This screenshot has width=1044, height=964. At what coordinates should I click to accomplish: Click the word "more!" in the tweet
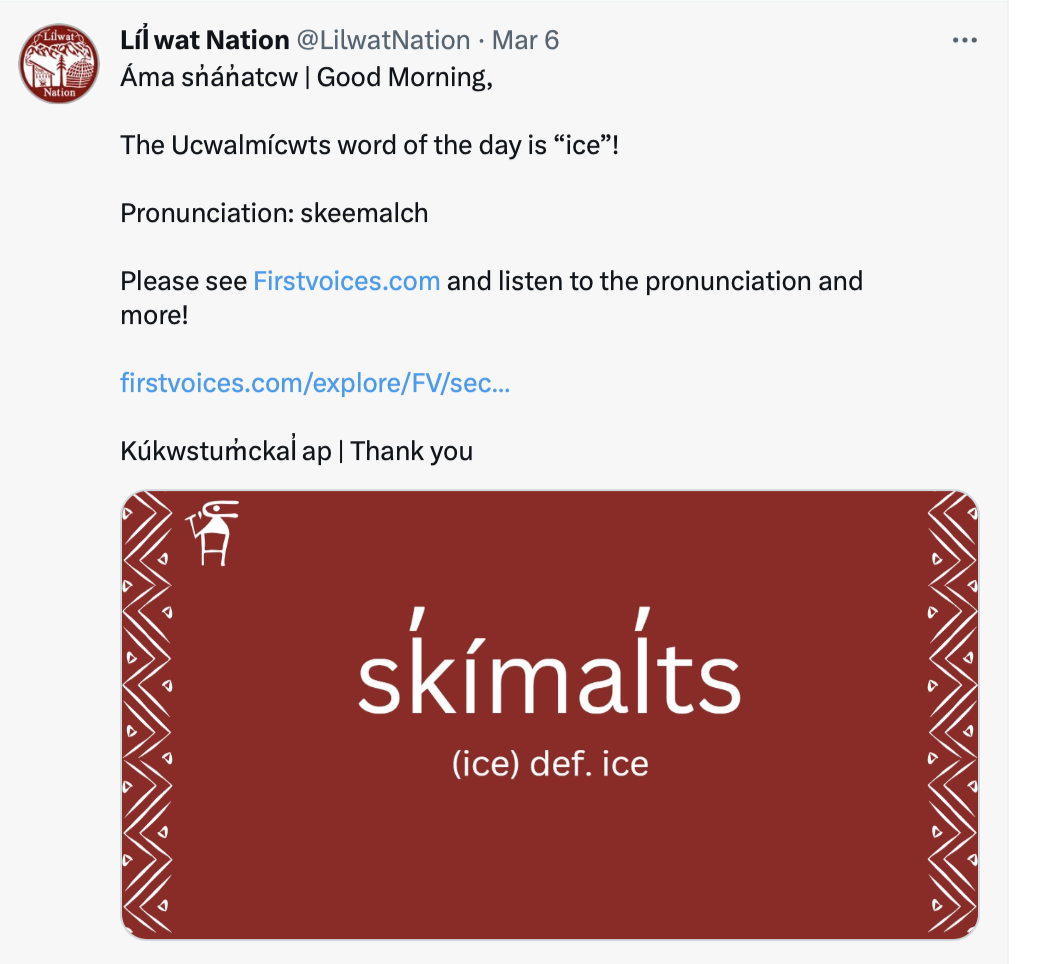tap(153, 315)
